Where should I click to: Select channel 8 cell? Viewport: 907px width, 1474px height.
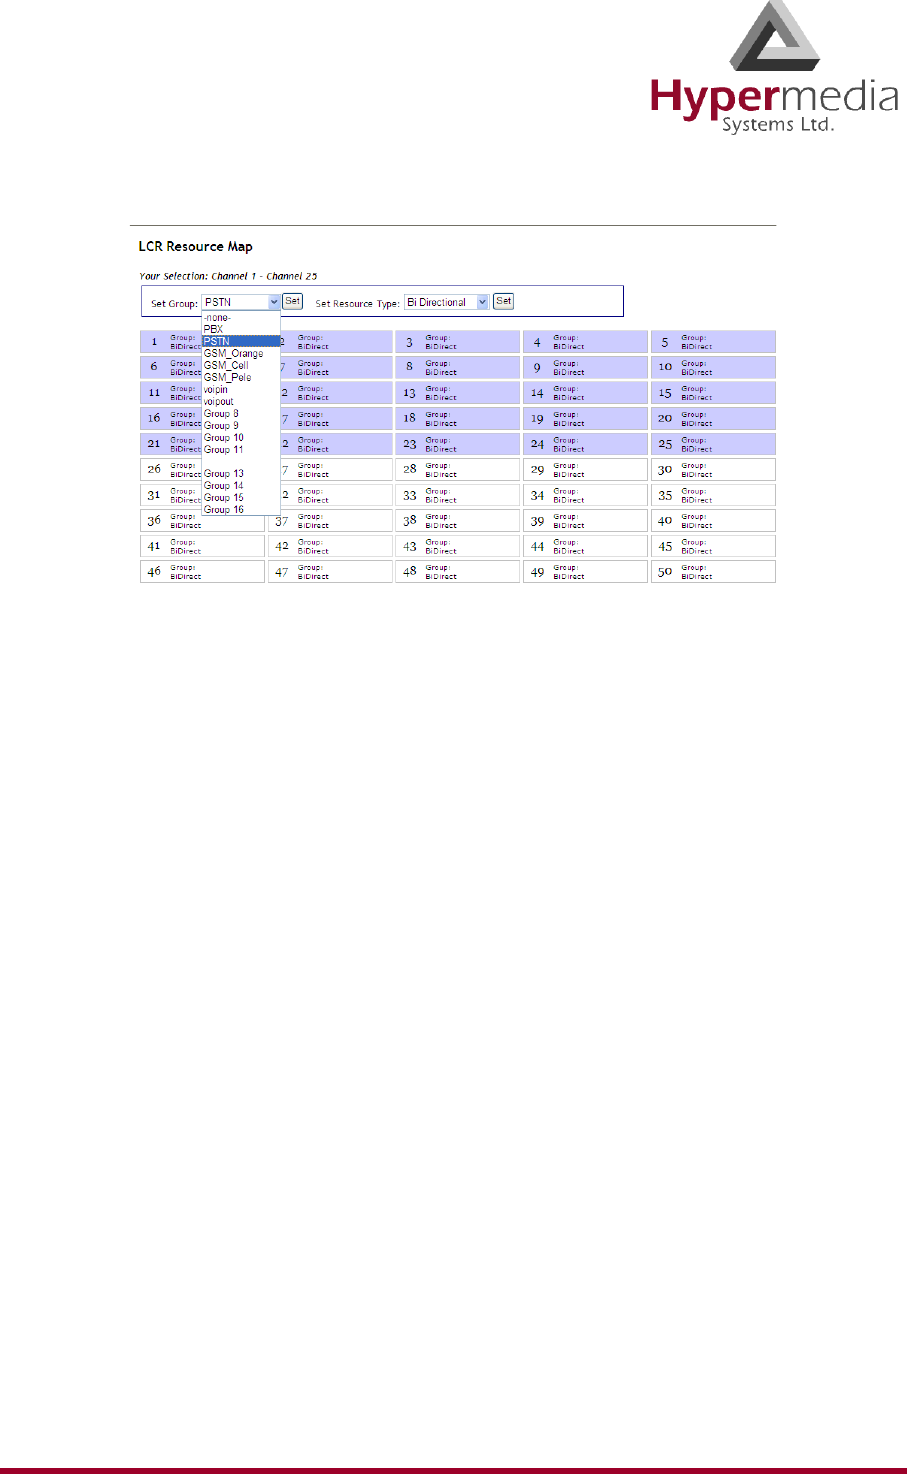(x=457, y=367)
